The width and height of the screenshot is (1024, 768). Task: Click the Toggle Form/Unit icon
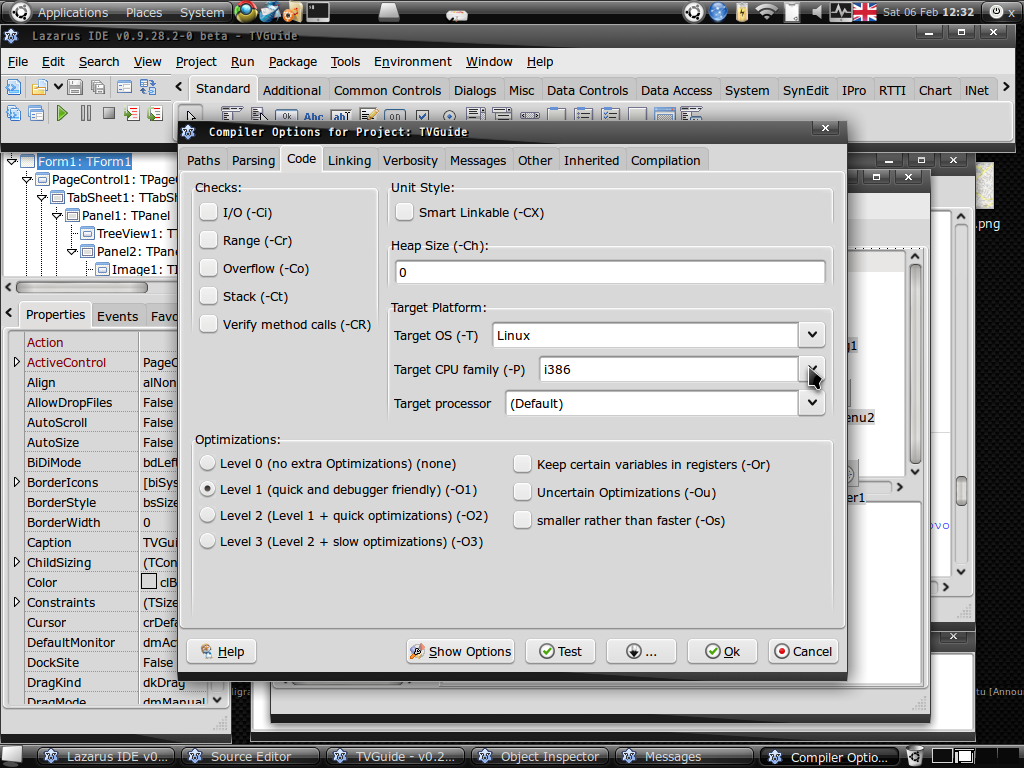point(147,88)
